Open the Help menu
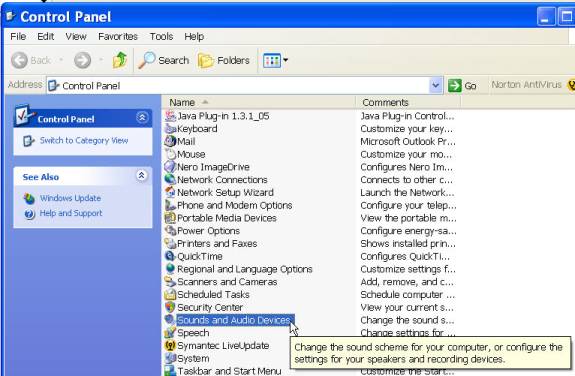 coord(194,37)
